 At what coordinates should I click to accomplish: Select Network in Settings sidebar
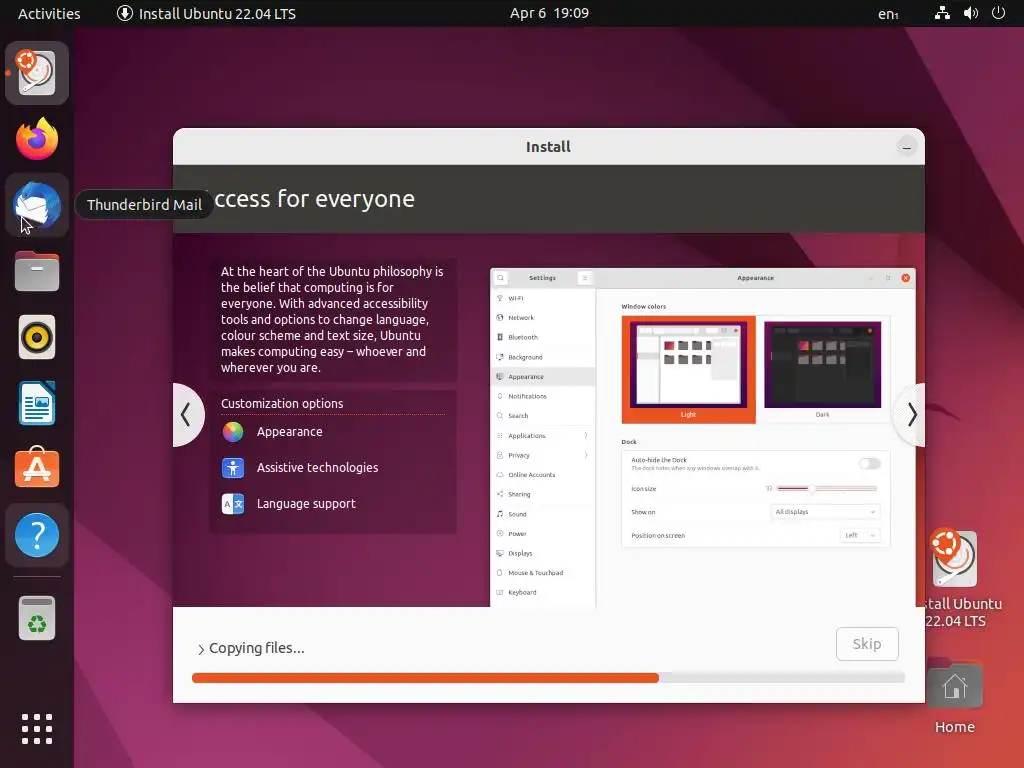coord(543,317)
